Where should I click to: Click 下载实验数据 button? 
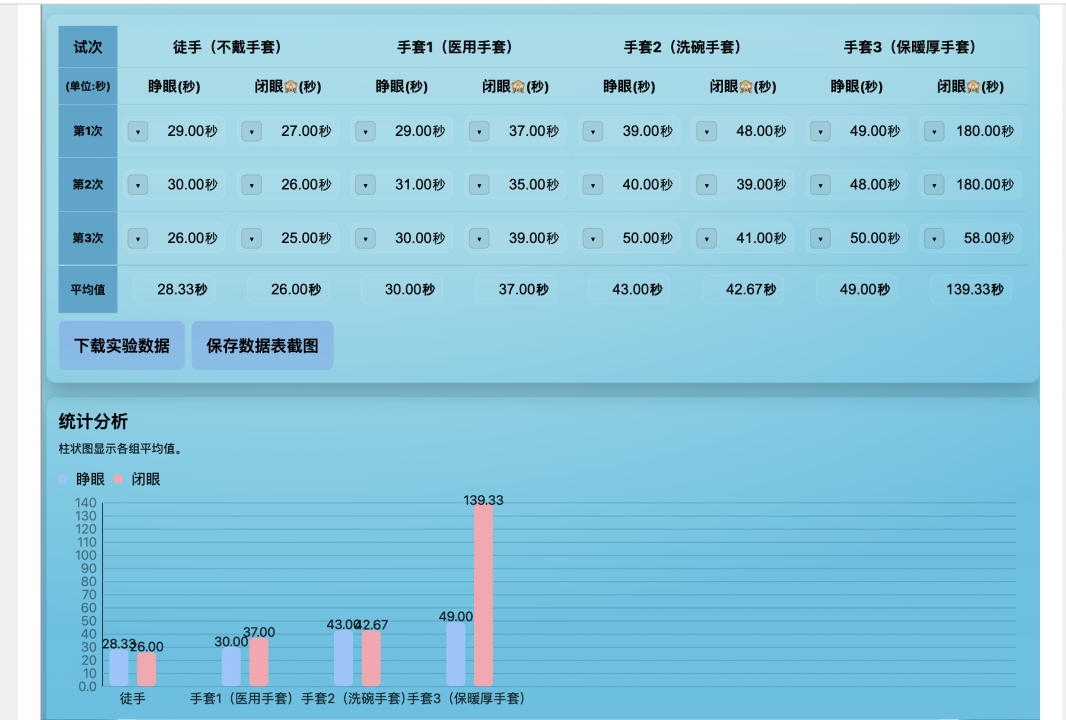[x=122, y=346]
